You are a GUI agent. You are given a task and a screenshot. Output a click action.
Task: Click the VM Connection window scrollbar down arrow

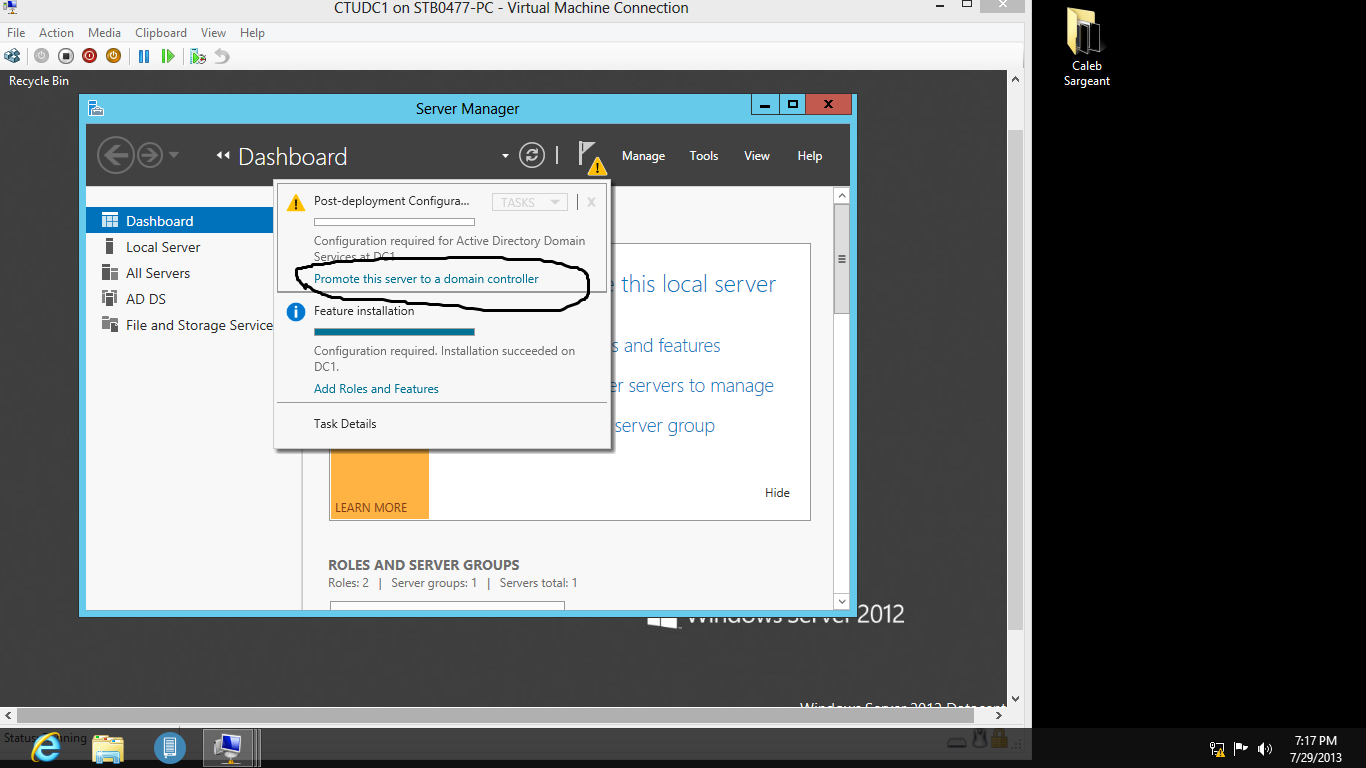tap(1015, 699)
